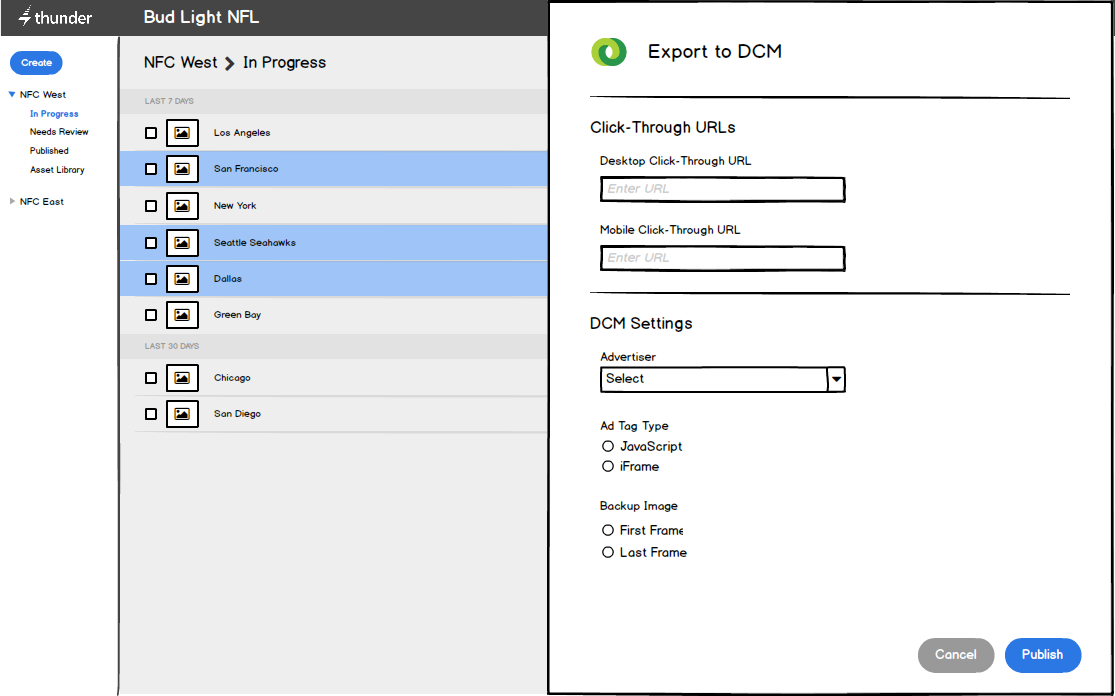The height and width of the screenshot is (696, 1115).
Task: Click the Create button
Action: [x=36, y=63]
